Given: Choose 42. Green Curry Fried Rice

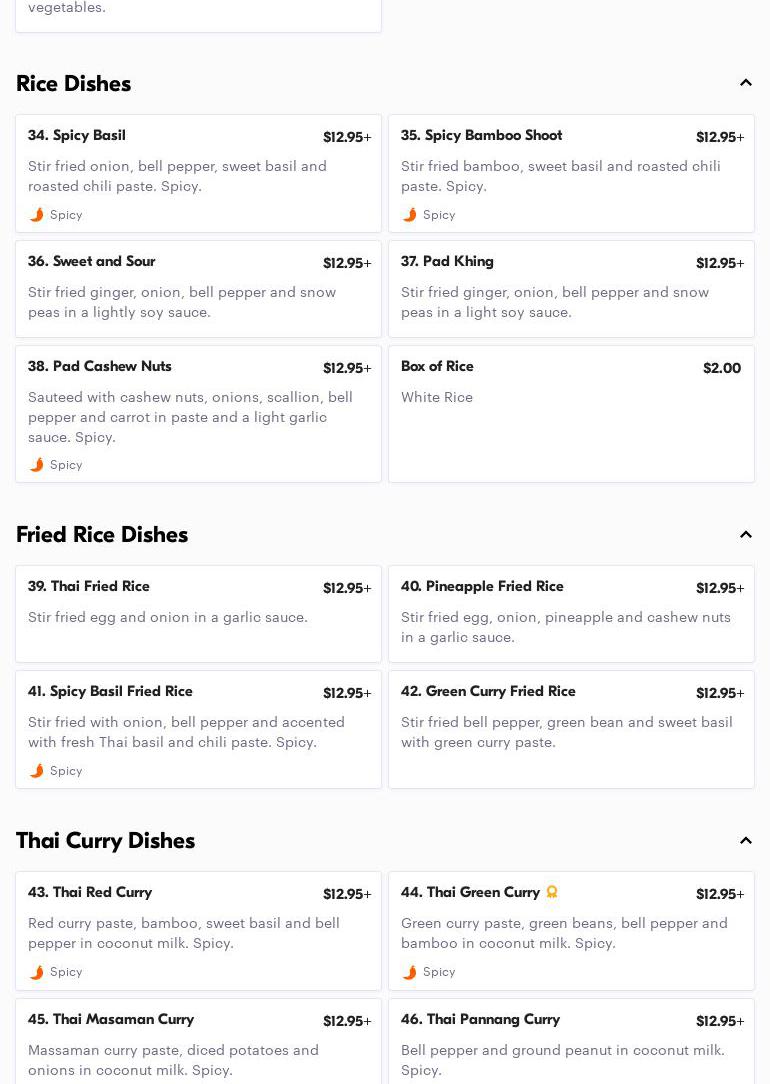Looking at the screenshot, I should click(x=571, y=729).
